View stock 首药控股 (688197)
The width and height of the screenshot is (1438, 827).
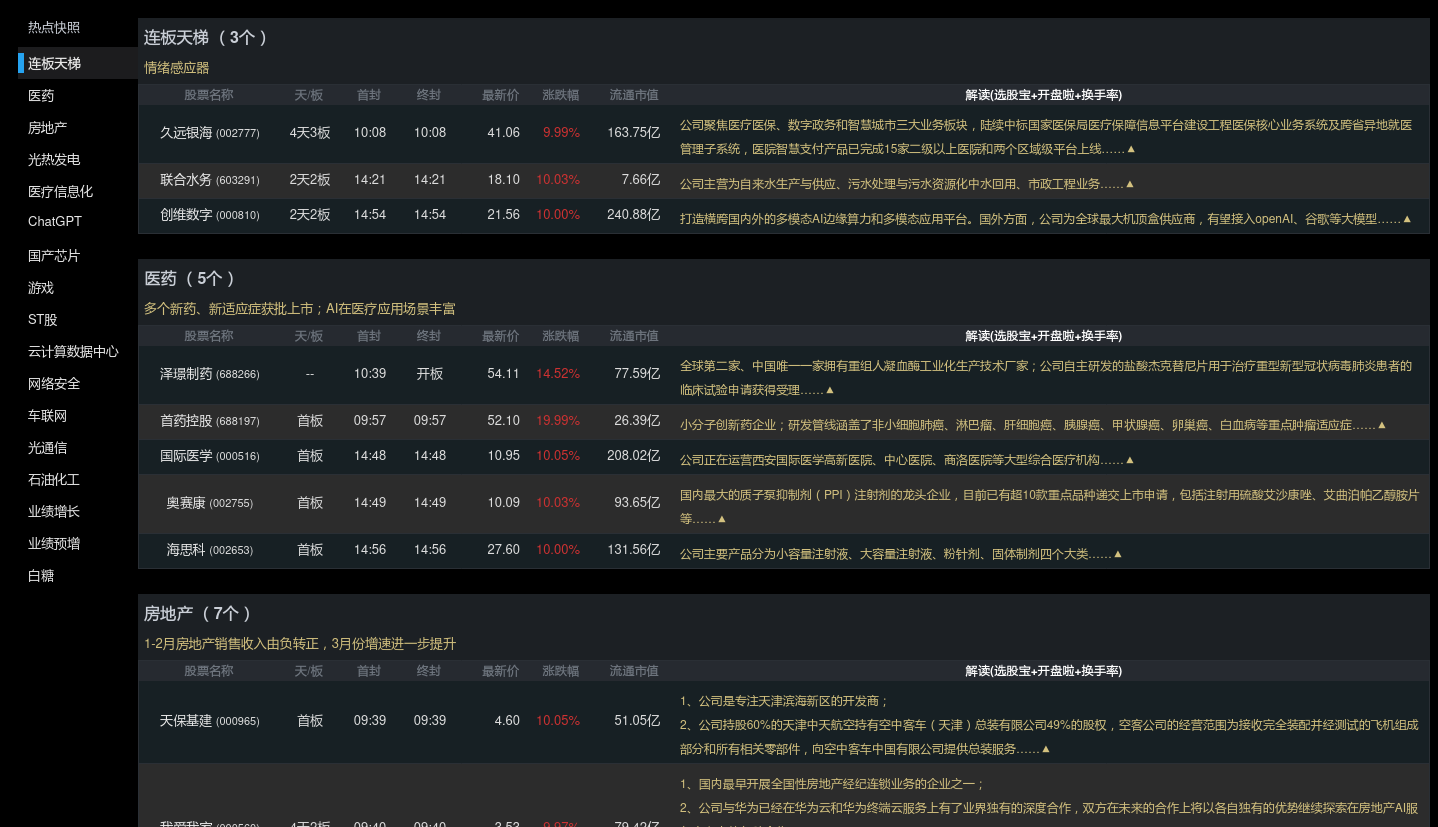[x=209, y=421]
